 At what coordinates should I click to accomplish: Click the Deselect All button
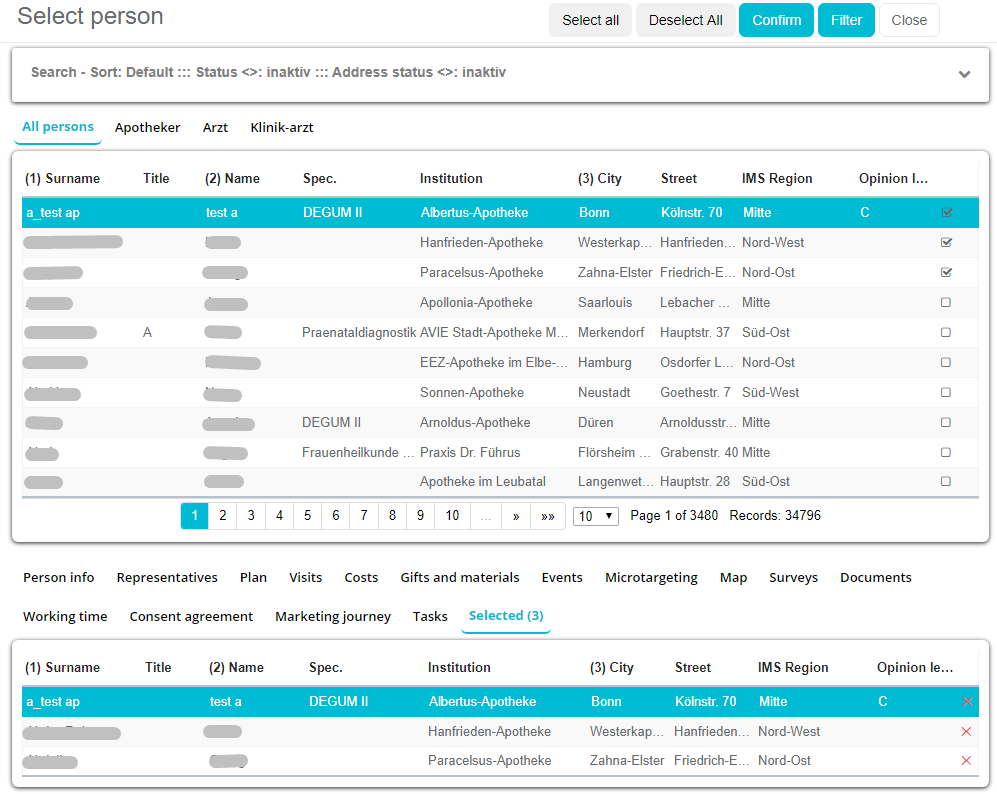pyautogui.click(x=685, y=20)
